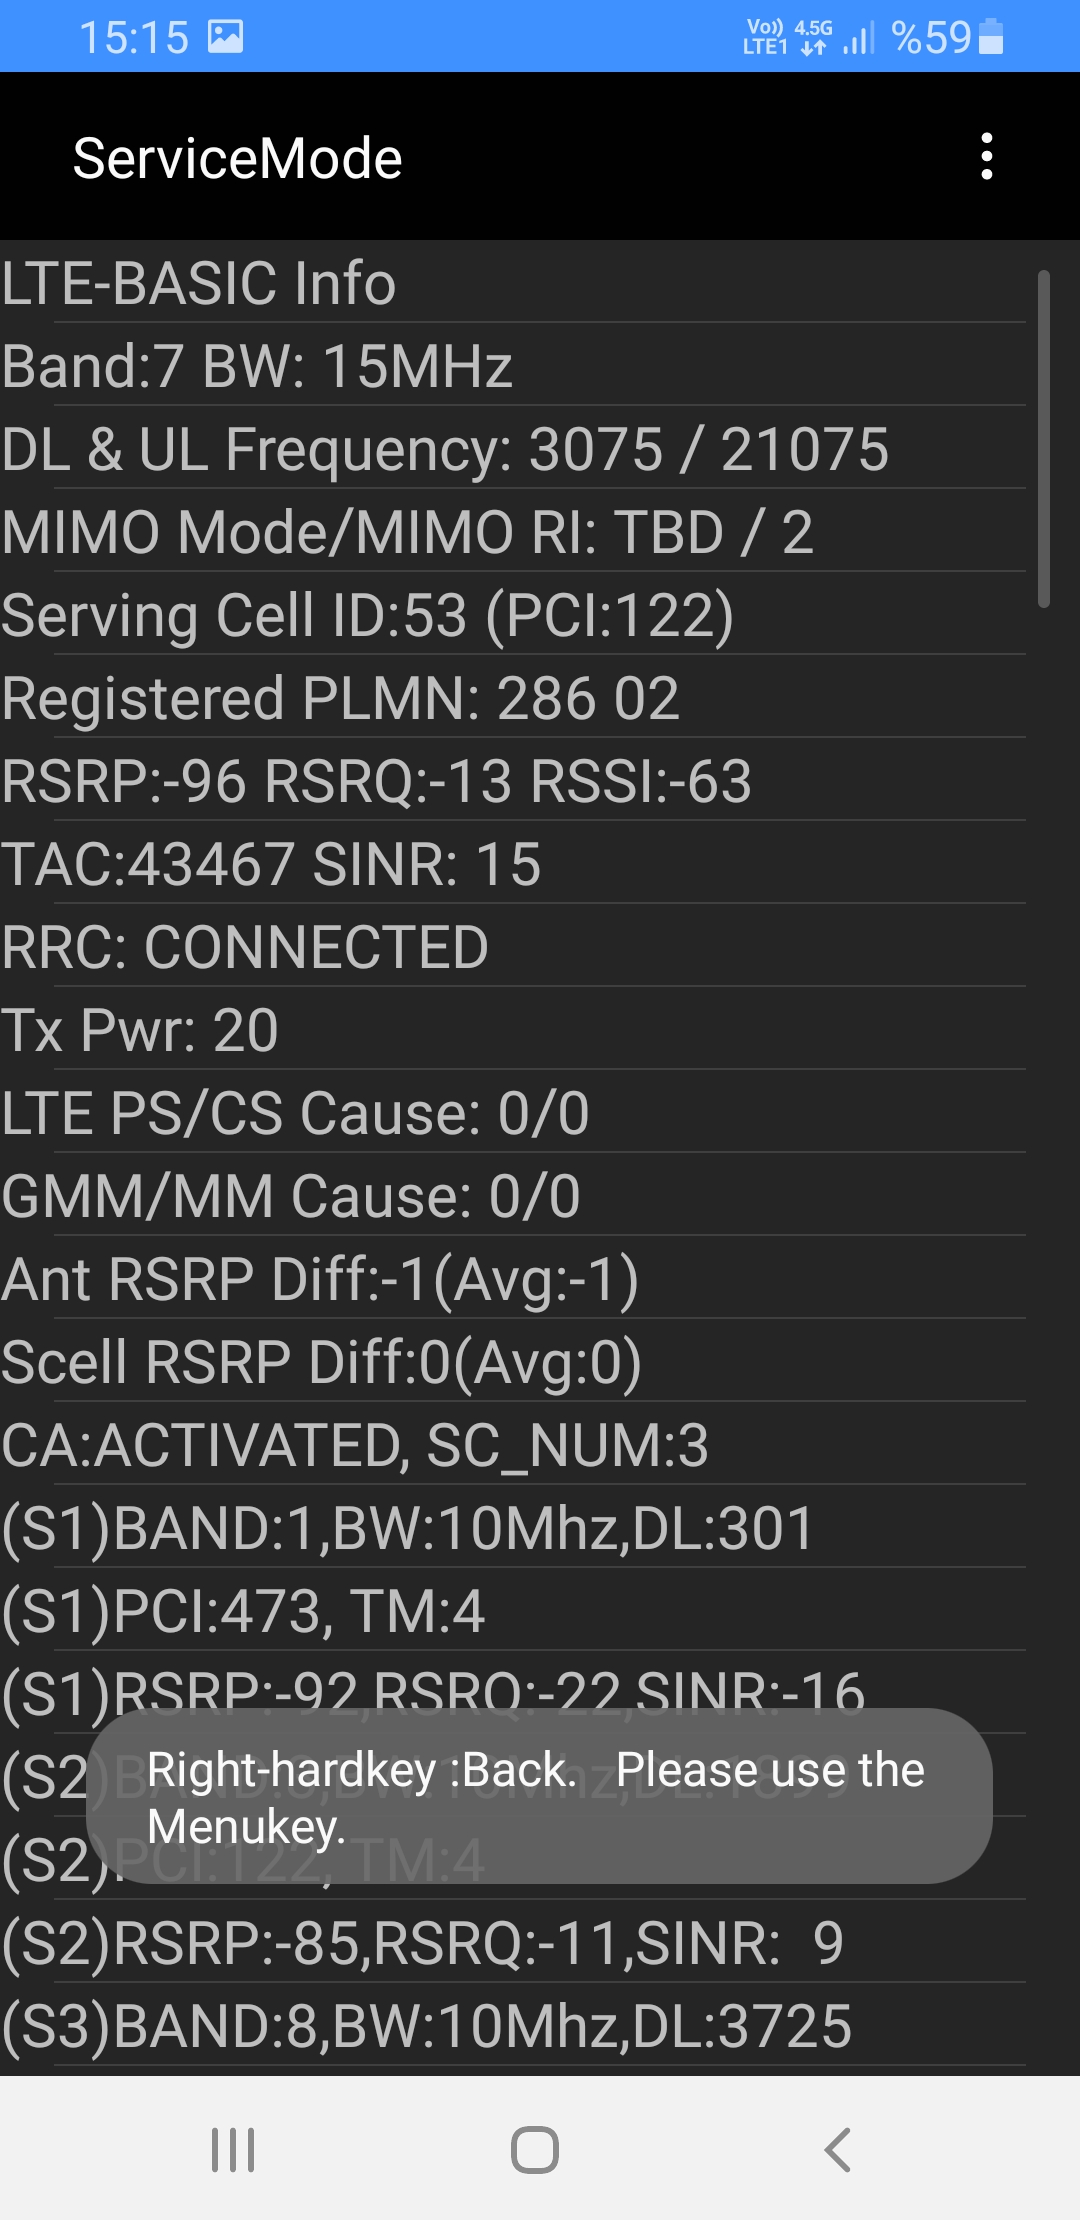Tap the RRC: CONNECTED row

click(513, 946)
